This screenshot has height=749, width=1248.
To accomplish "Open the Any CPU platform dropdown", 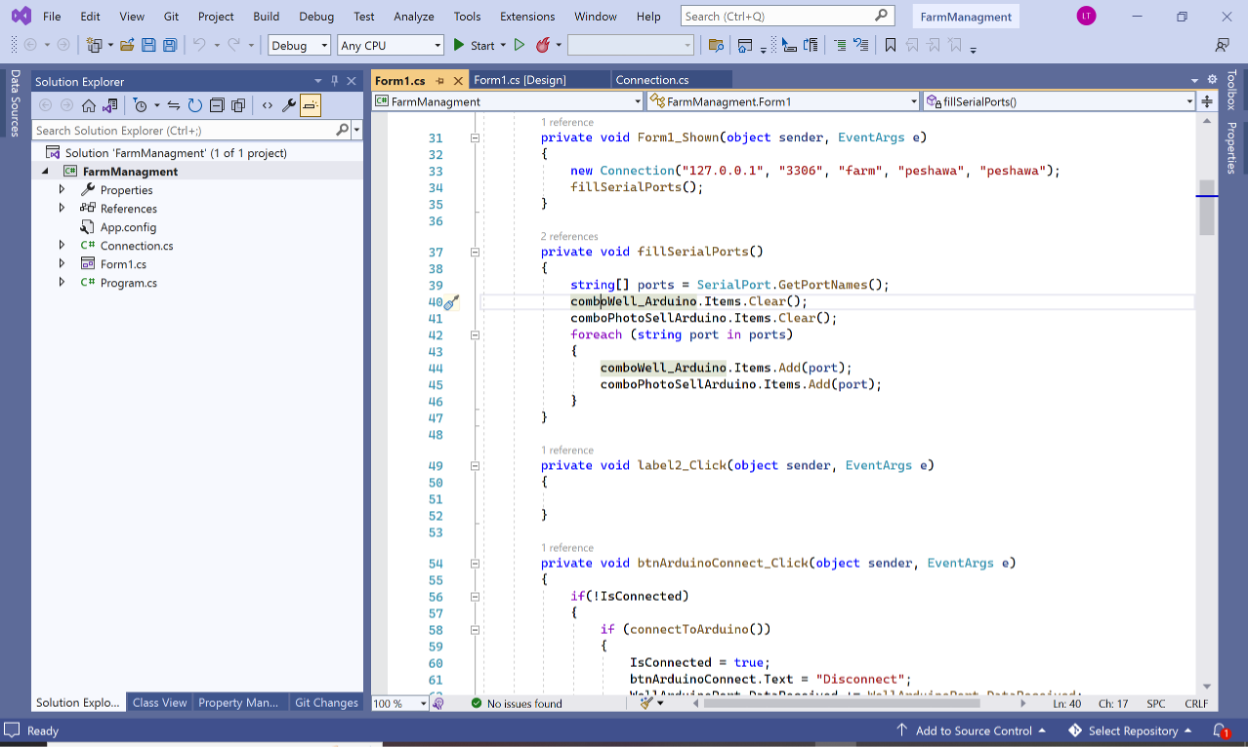I will click(390, 45).
